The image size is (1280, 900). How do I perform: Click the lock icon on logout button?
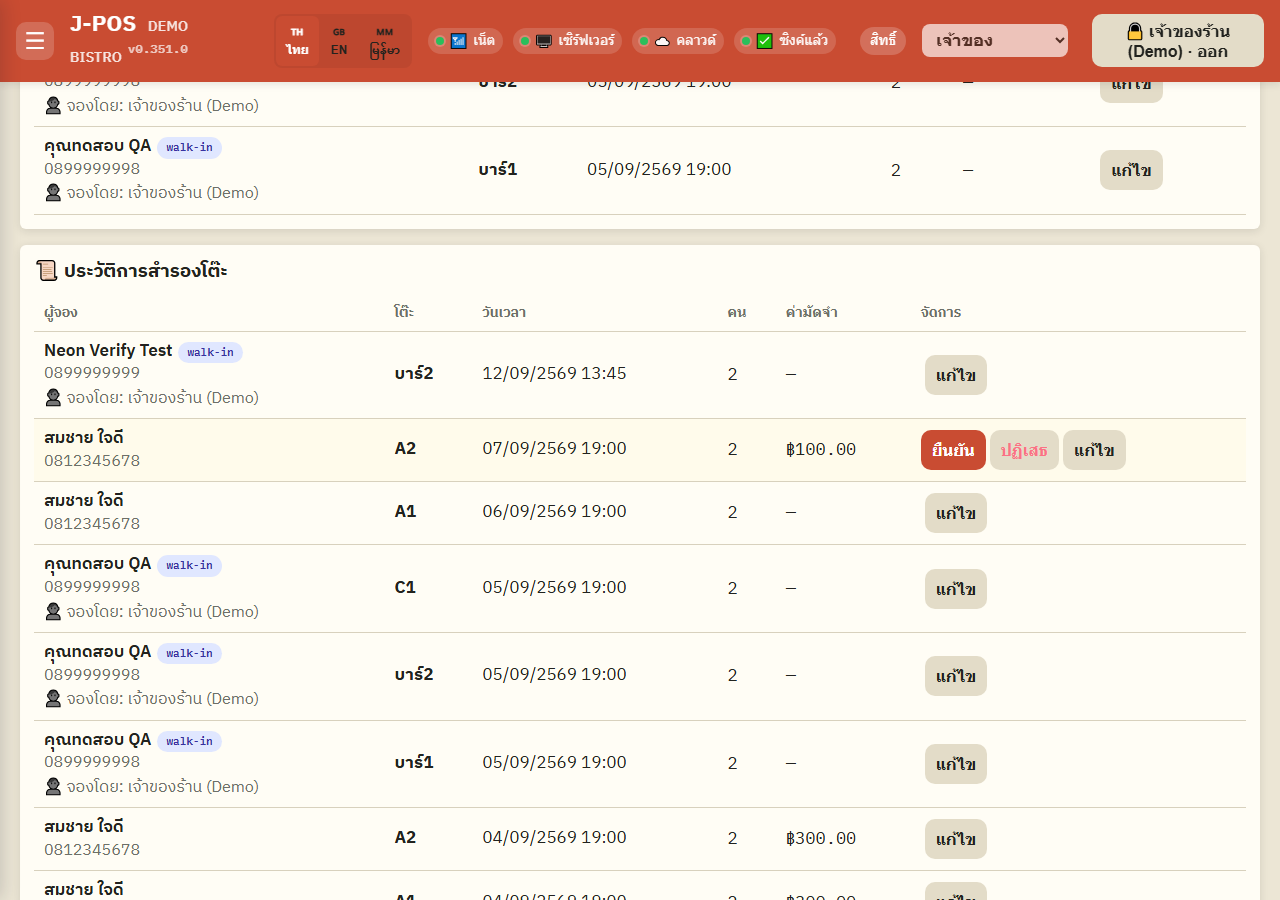[1135, 32]
